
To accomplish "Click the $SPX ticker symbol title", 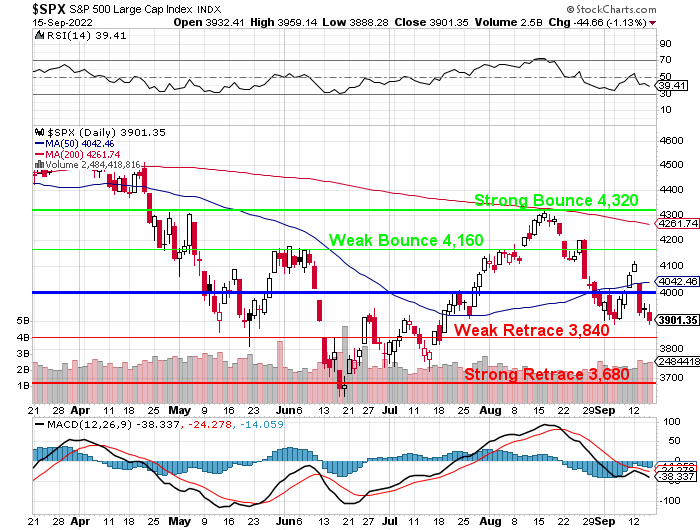I will (x=19, y=7).
